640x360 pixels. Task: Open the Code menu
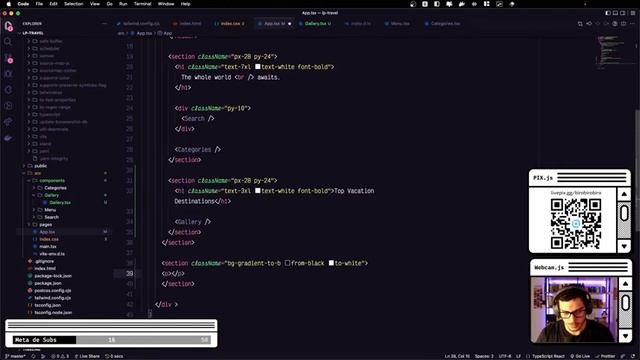tap(23, 4)
